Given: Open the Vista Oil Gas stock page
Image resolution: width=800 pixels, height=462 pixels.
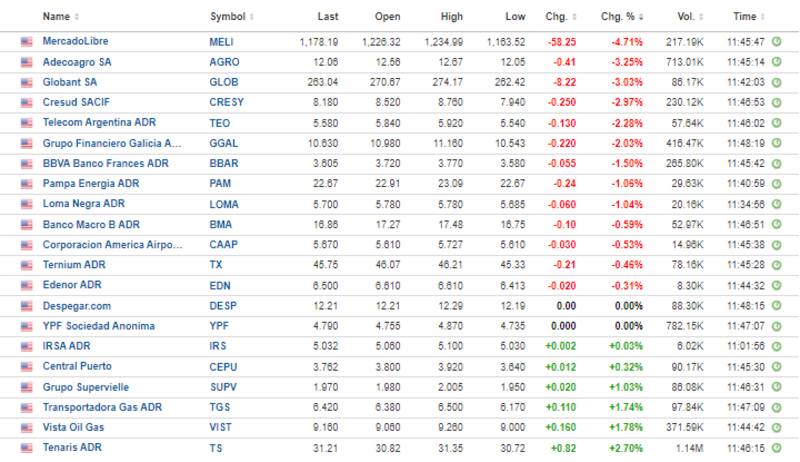Looking at the screenshot, I should [x=73, y=427].
